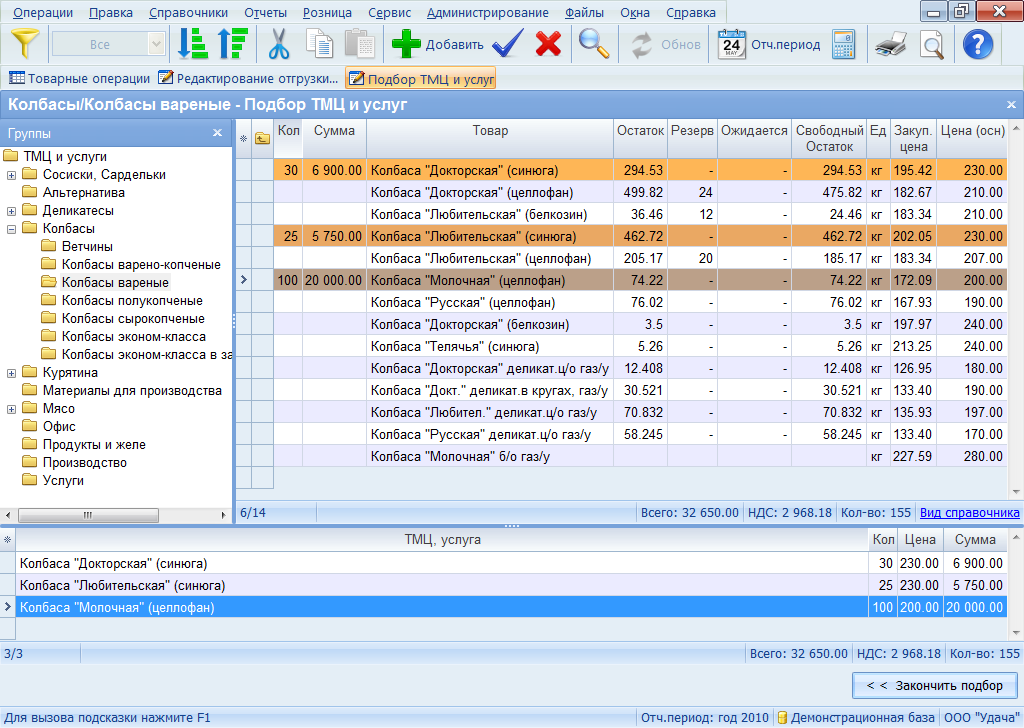
Task: Close the Группы panel
Action: [x=217, y=133]
